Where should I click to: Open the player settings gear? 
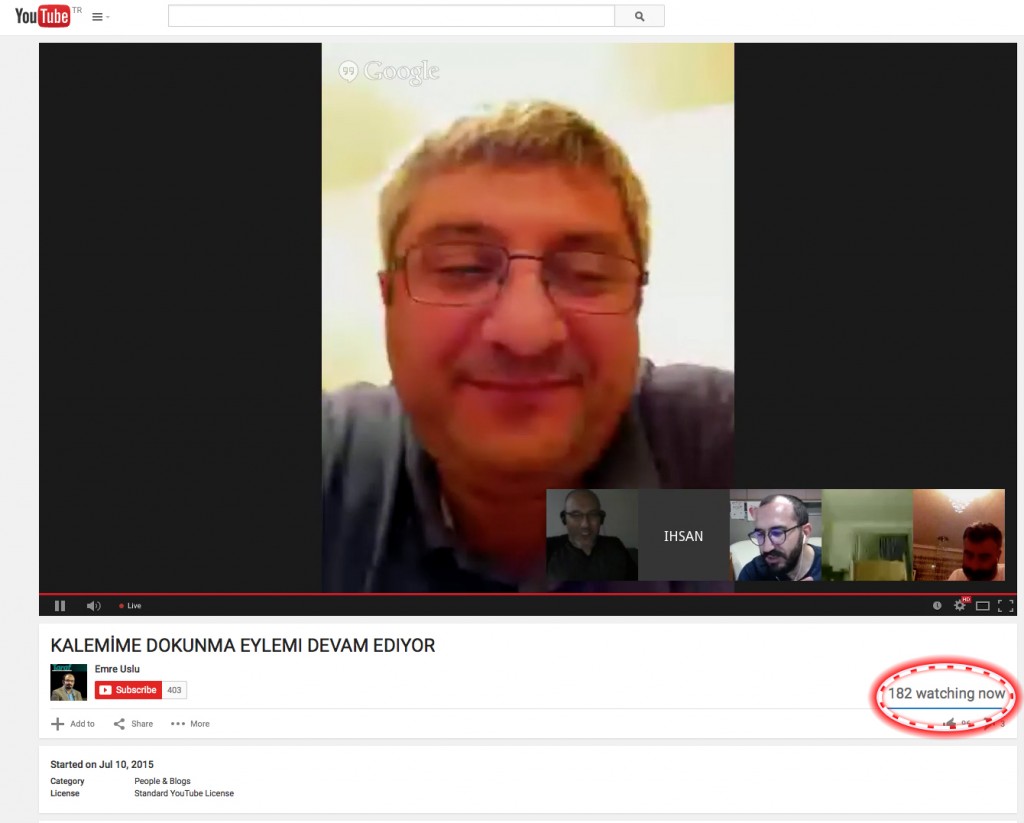click(960, 606)
